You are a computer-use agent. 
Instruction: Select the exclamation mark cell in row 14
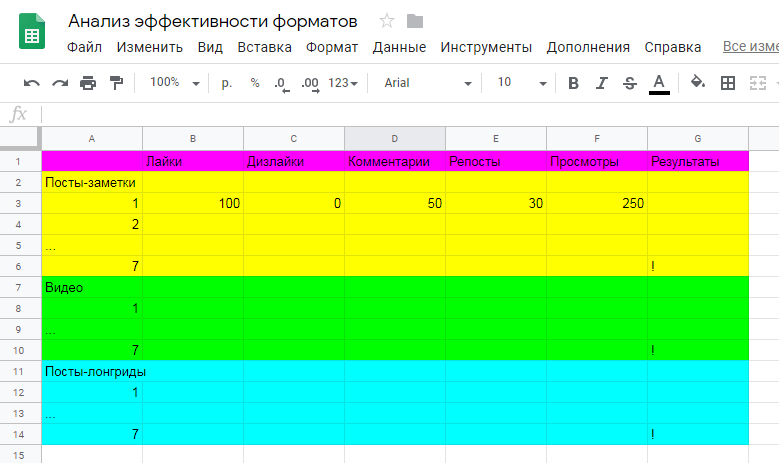click(698, 434)
